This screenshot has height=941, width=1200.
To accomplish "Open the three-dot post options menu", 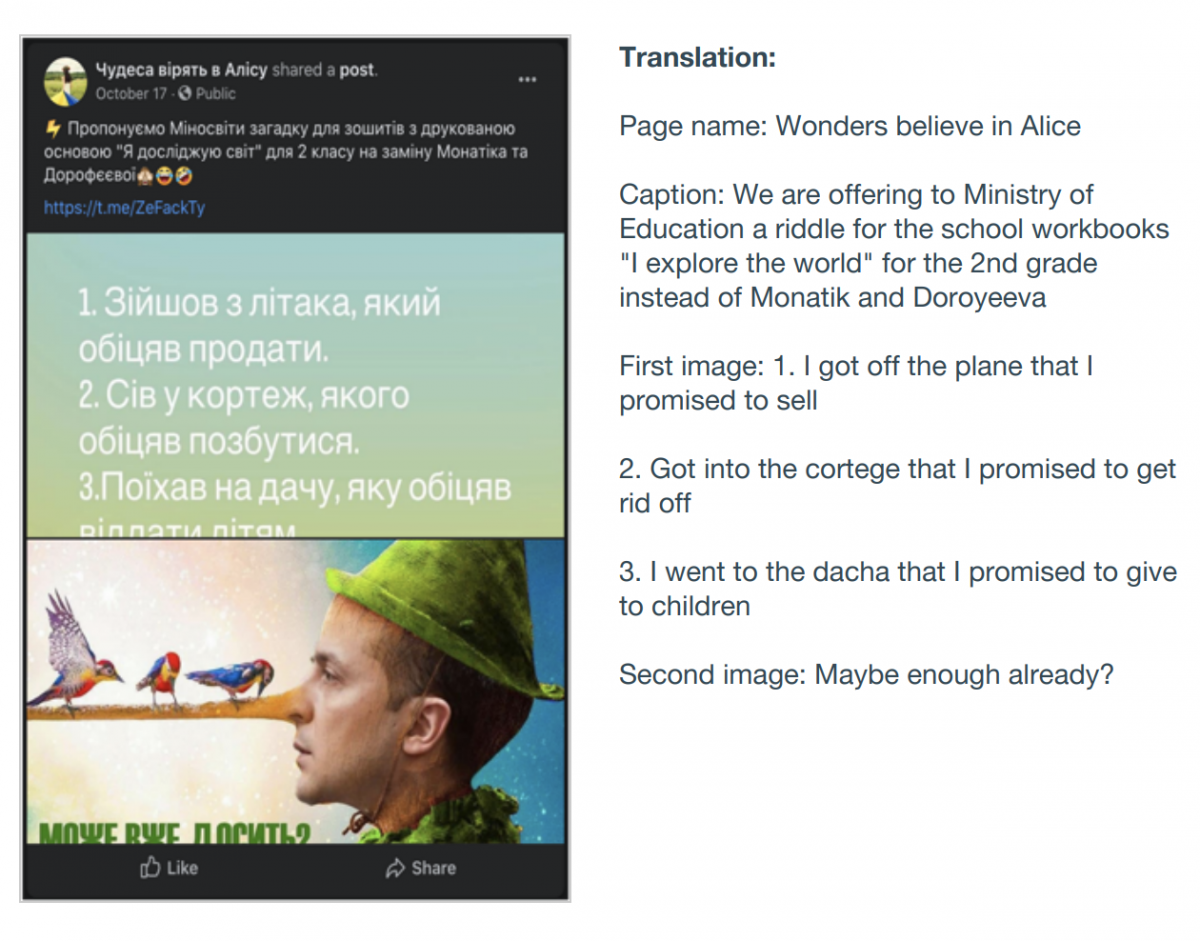I will [528, 80].
